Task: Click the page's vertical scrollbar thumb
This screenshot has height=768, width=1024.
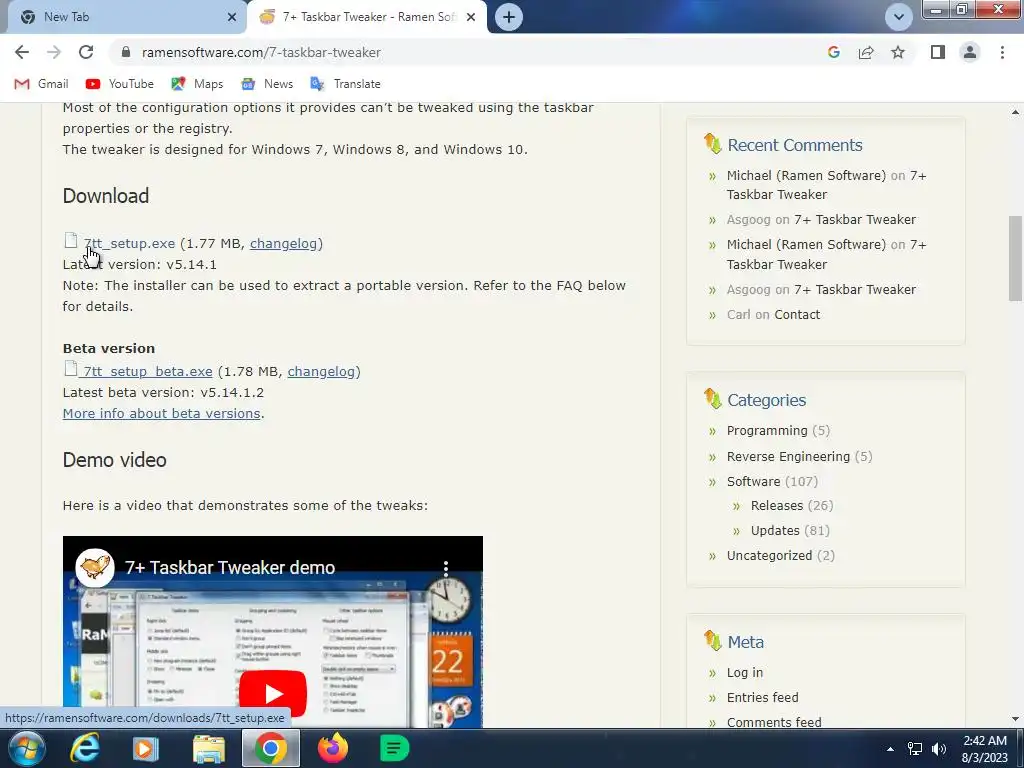Action: click(1015, 258)
